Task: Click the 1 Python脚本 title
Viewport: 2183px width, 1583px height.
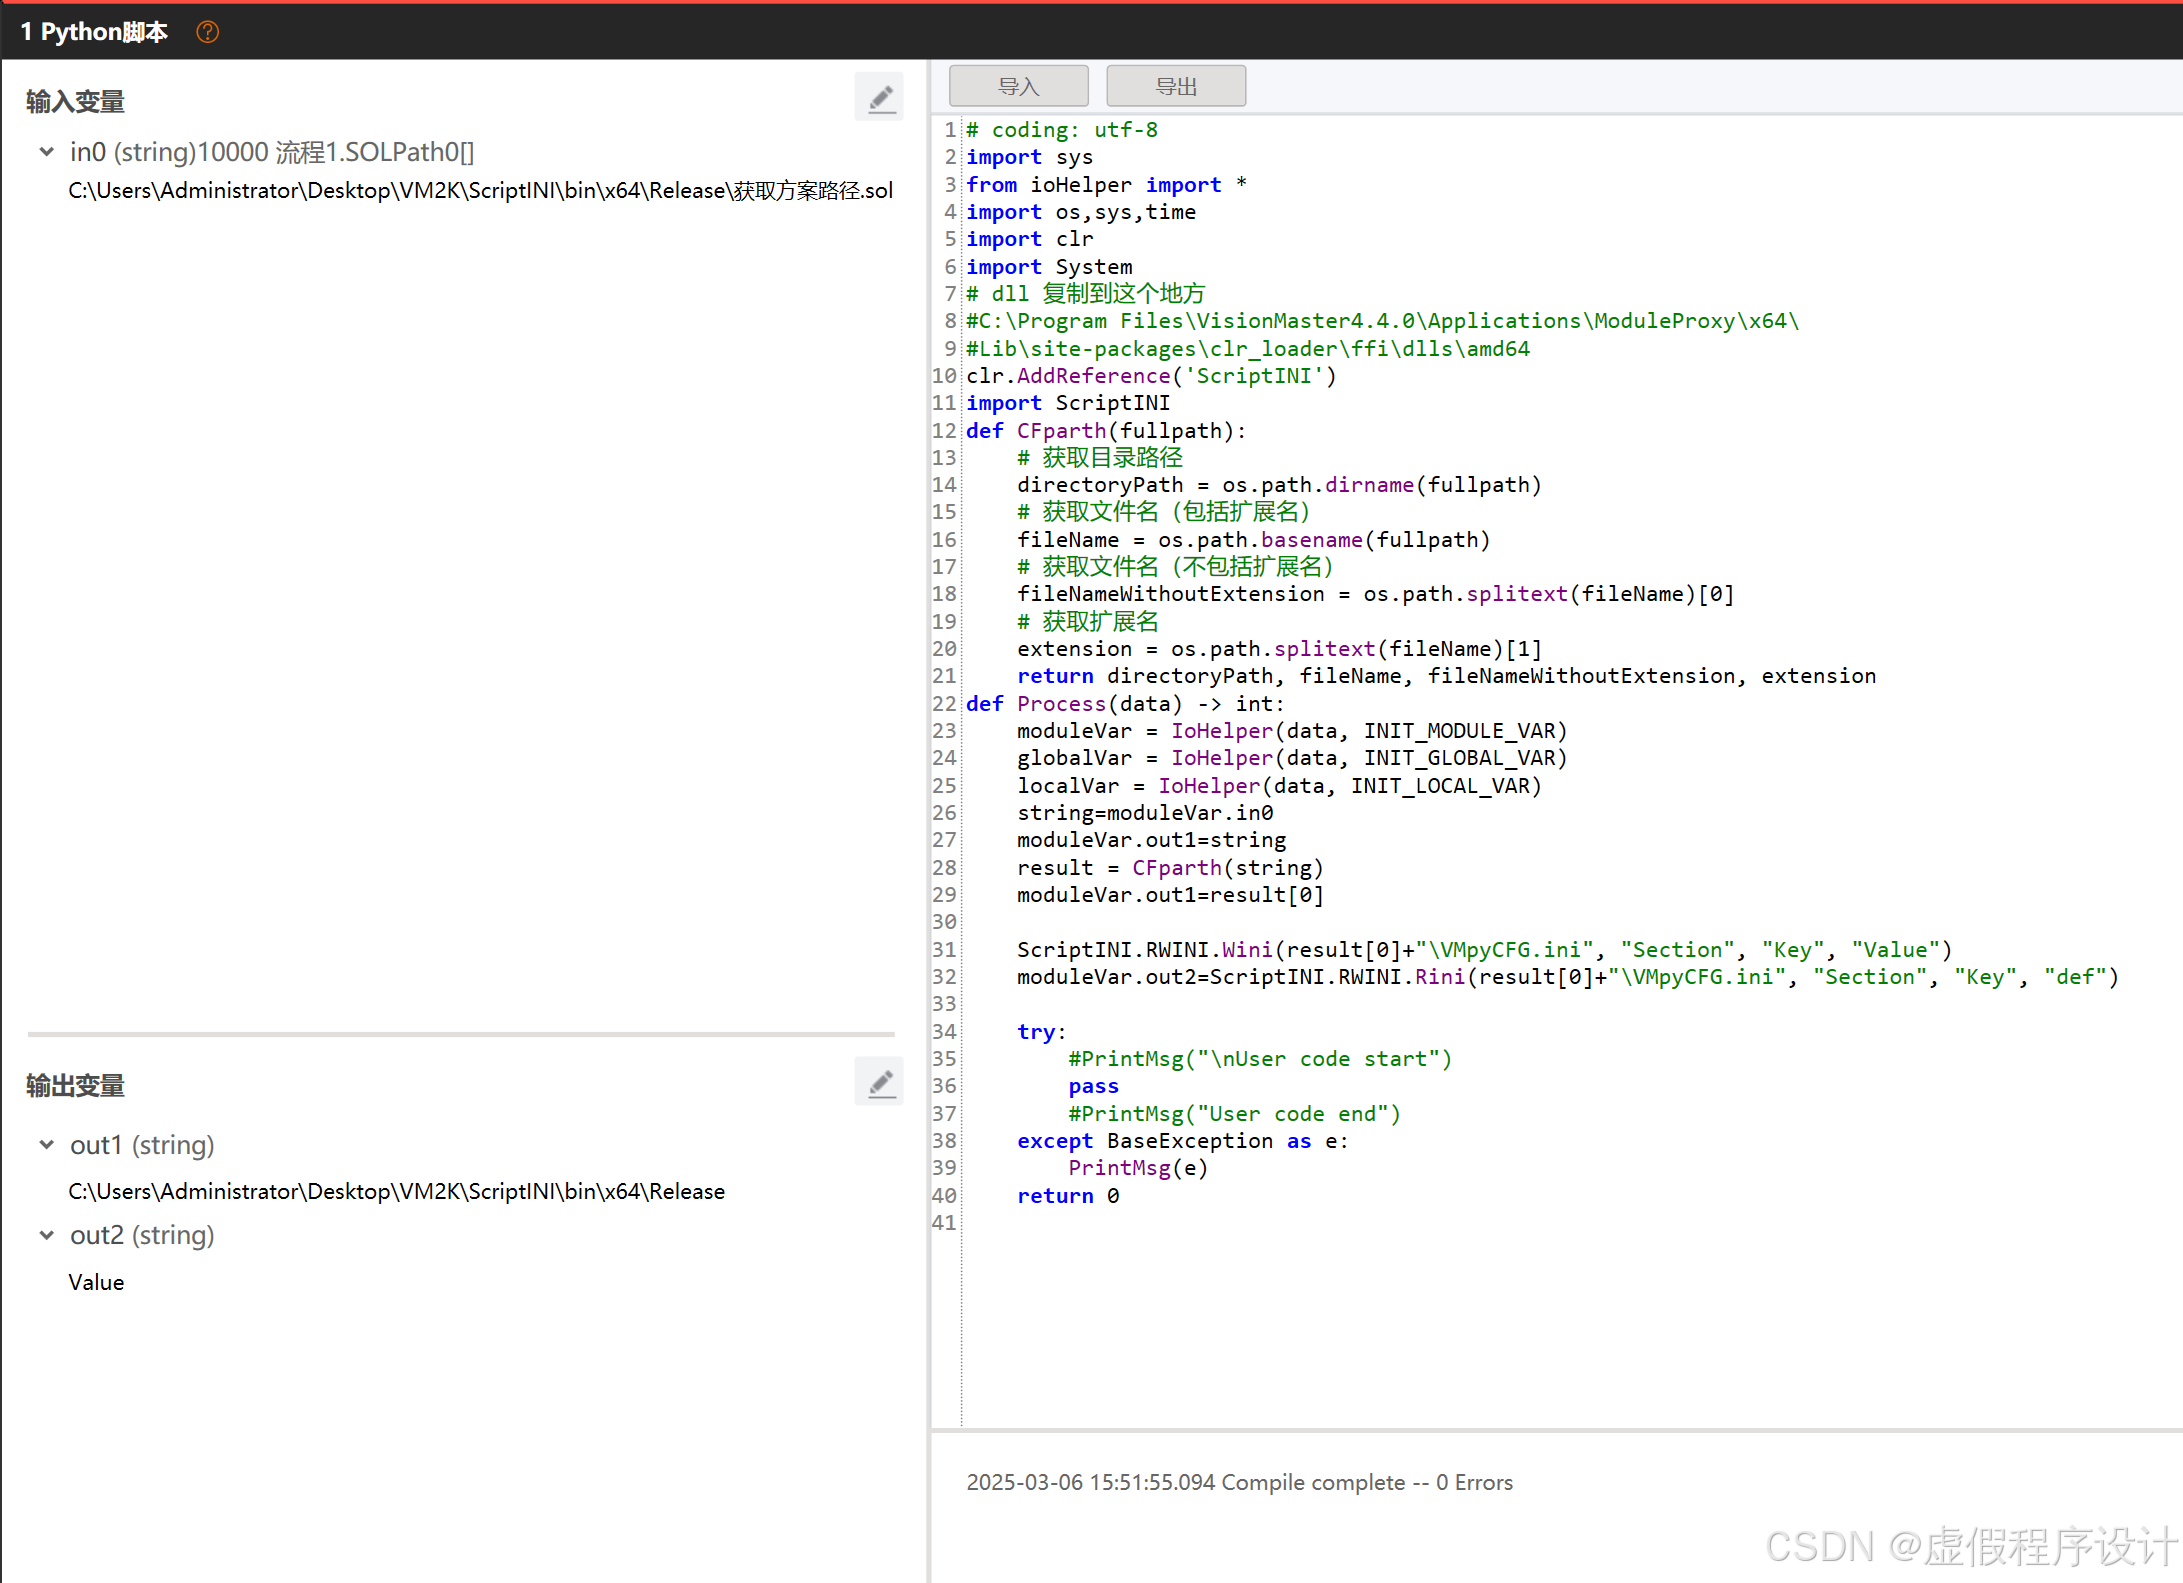Action: point(94,32)
